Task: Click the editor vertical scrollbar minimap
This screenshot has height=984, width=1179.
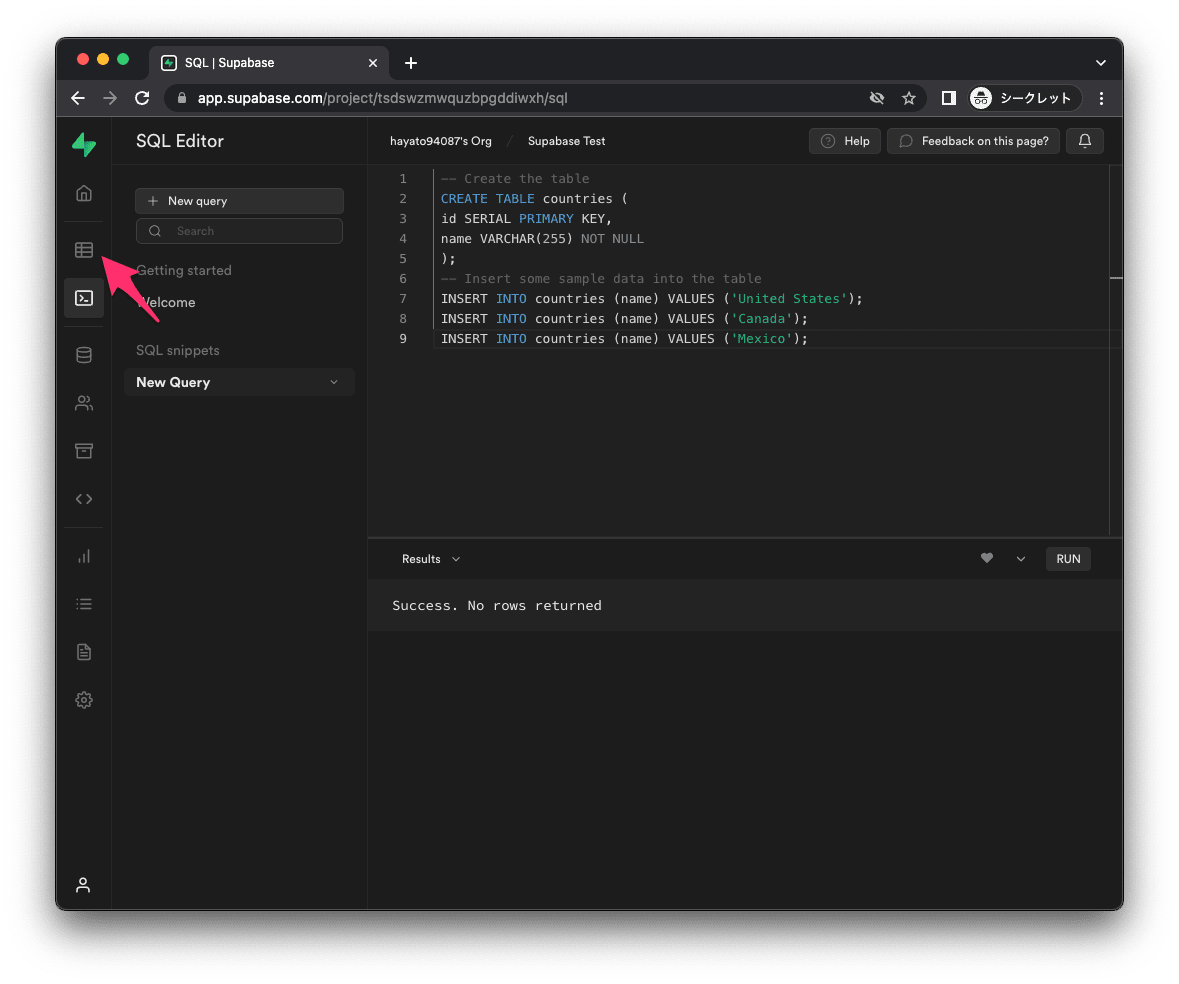Action: (1116, 350)
